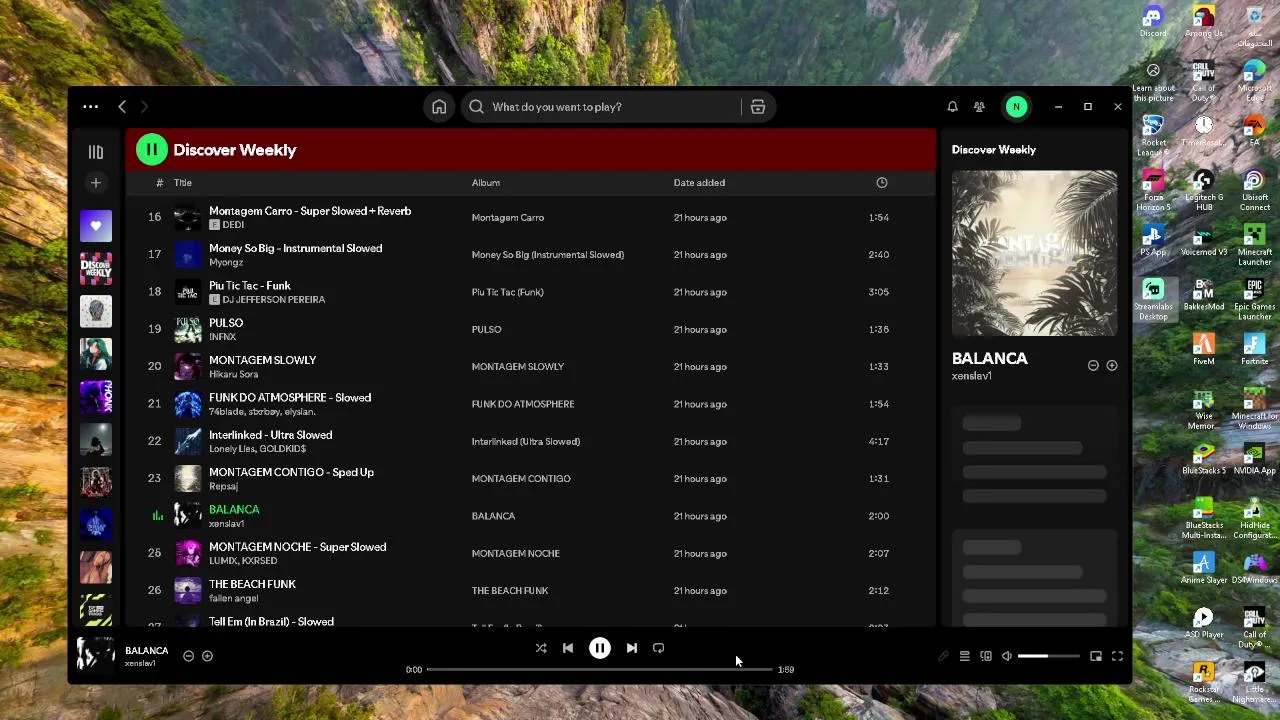
Task: Open the Friend Activity icon
Action: coord(979,107)
